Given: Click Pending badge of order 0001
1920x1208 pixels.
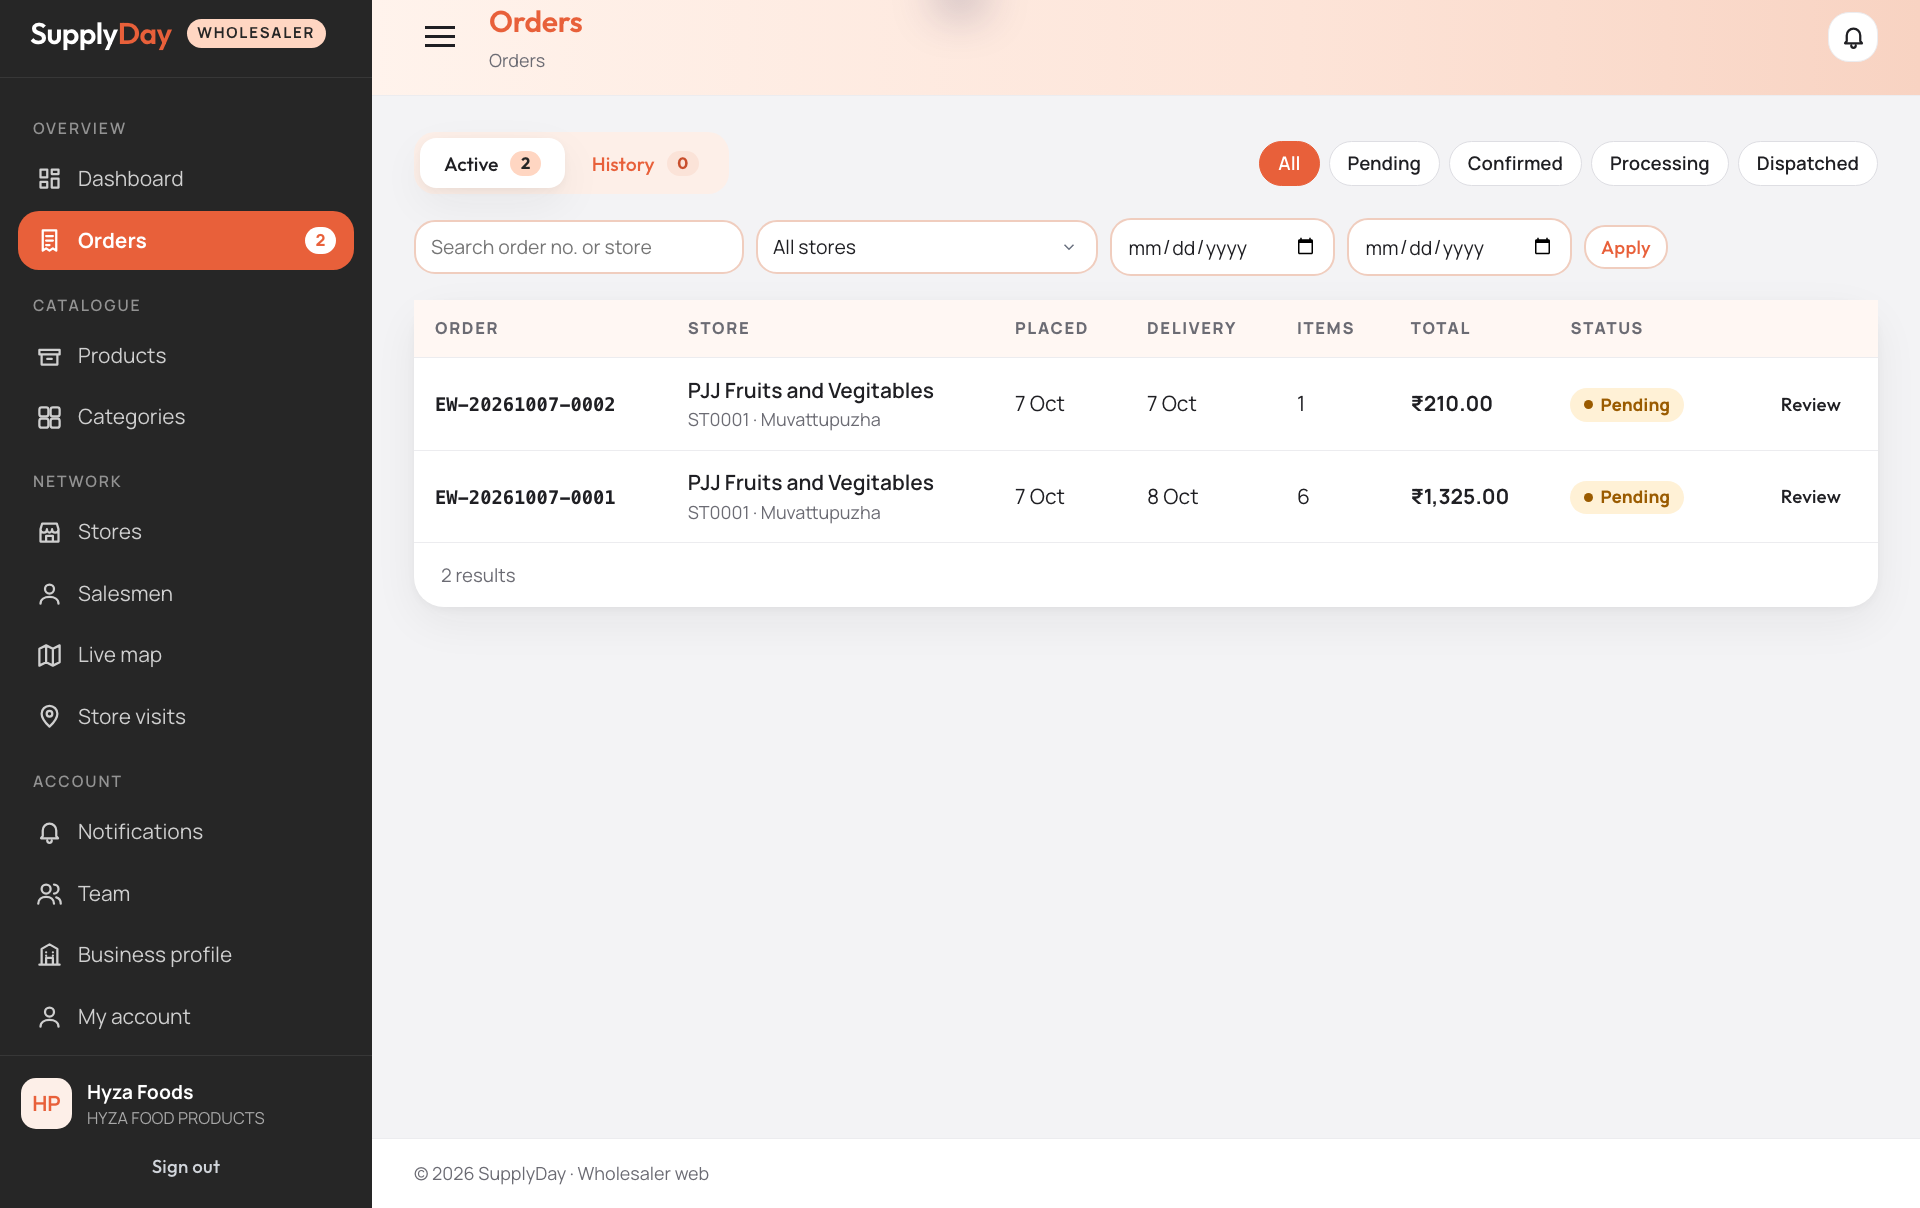Looking at the screenshot, I should click(x=1626, y=497).
